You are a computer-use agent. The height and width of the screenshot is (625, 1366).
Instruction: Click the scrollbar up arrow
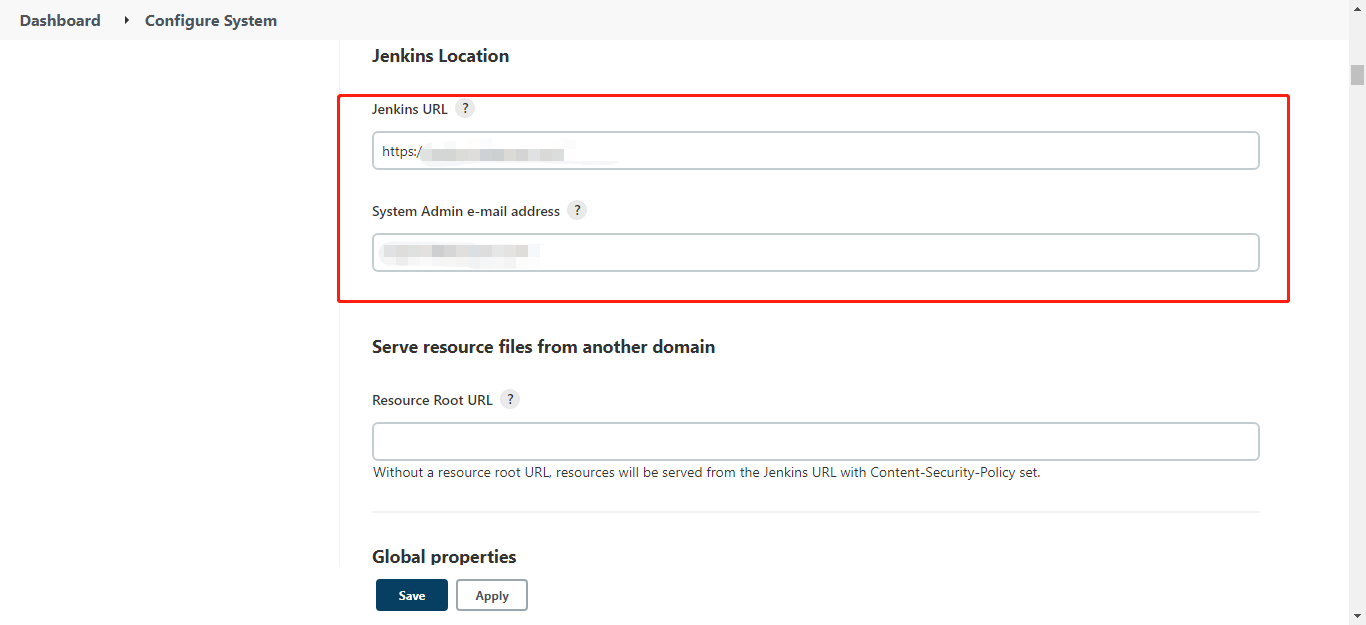[1357, 49]
